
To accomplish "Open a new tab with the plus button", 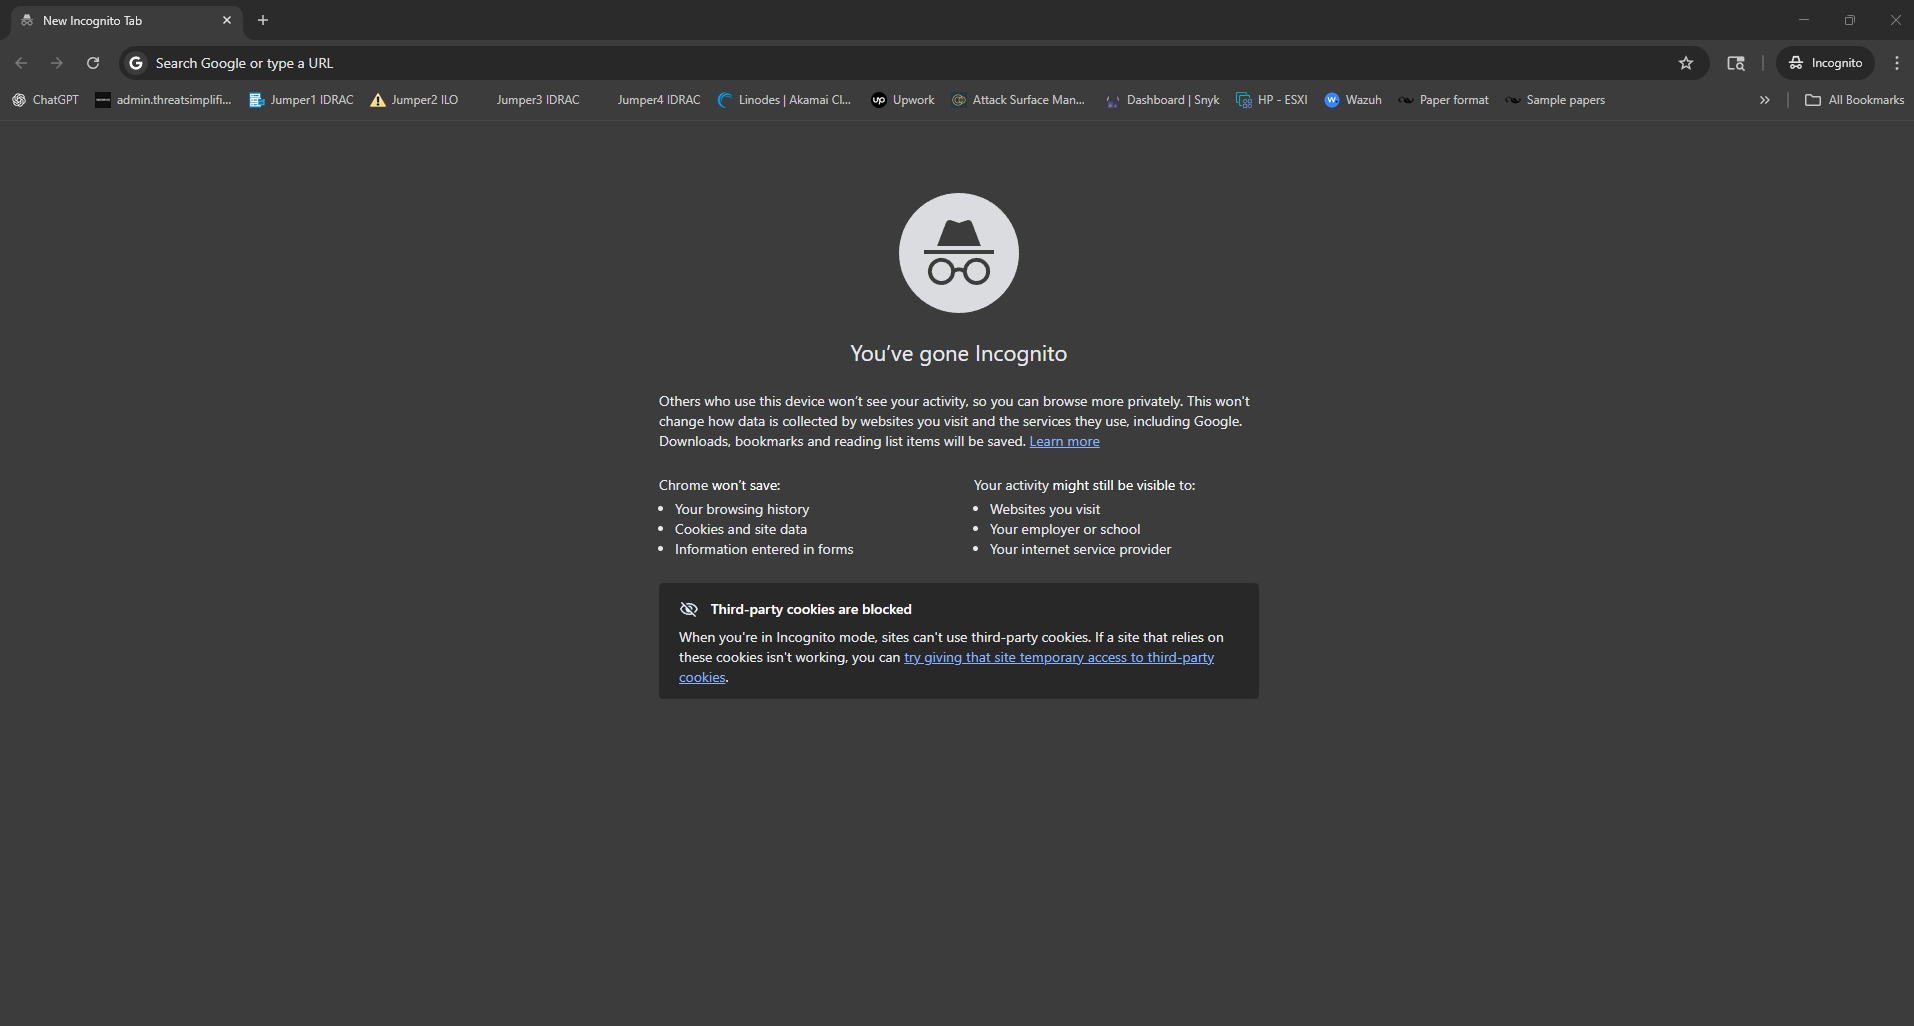I will [262, 20].
